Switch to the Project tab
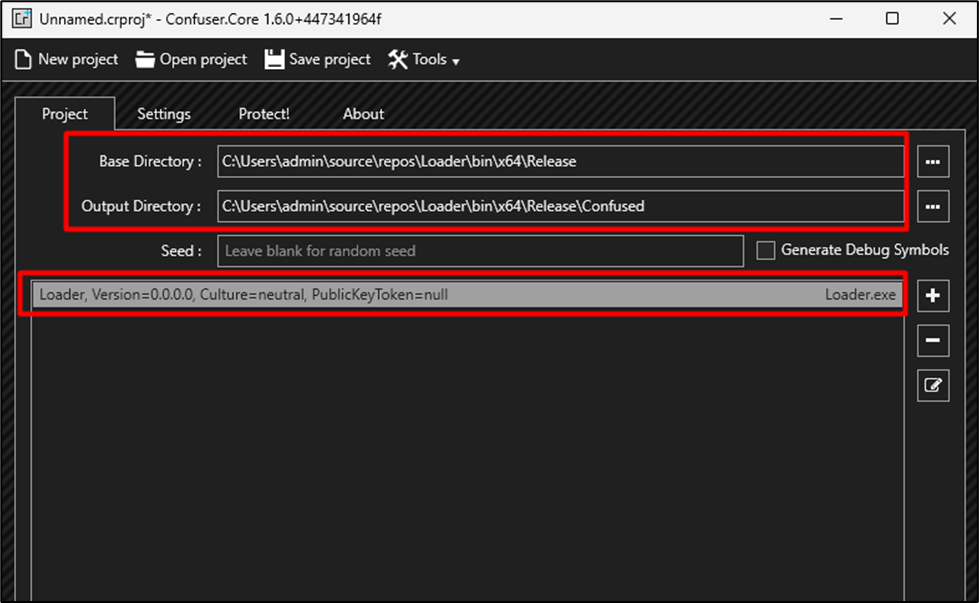The height and width of the screenshot is (603, 979). pos(65,114)
